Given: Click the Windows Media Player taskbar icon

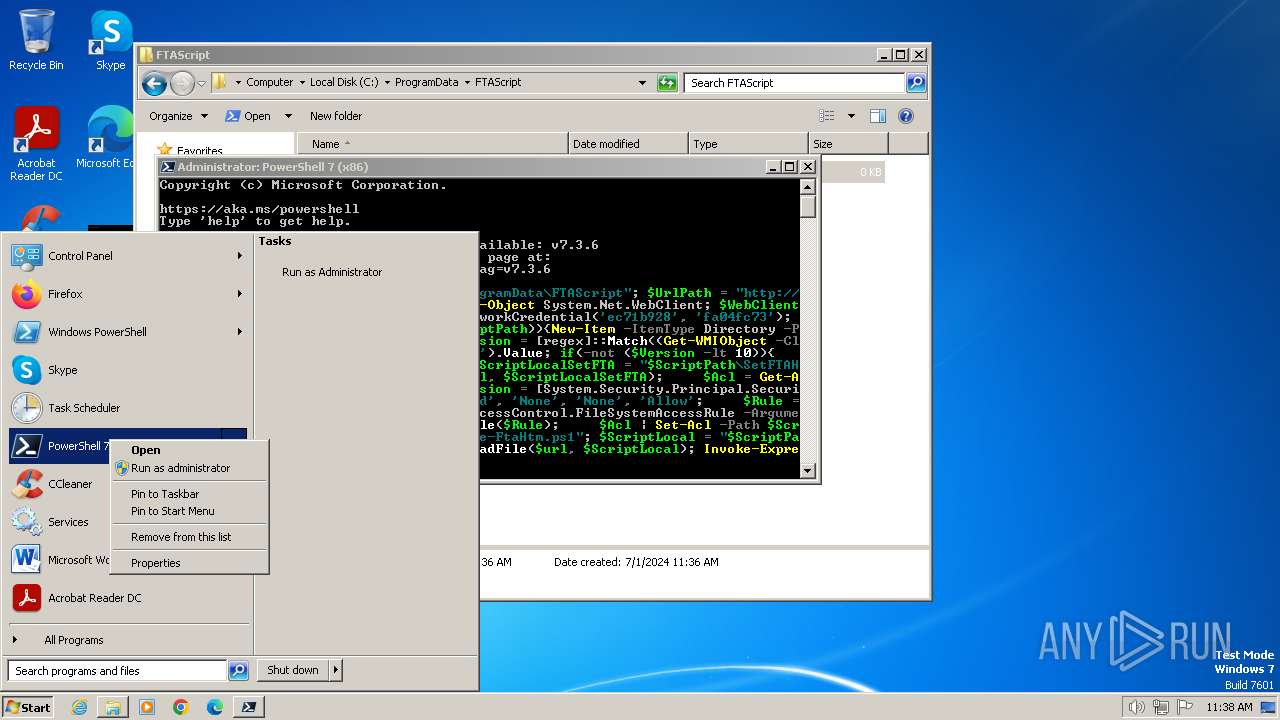Looking at the screenshot, I should 147,707.
